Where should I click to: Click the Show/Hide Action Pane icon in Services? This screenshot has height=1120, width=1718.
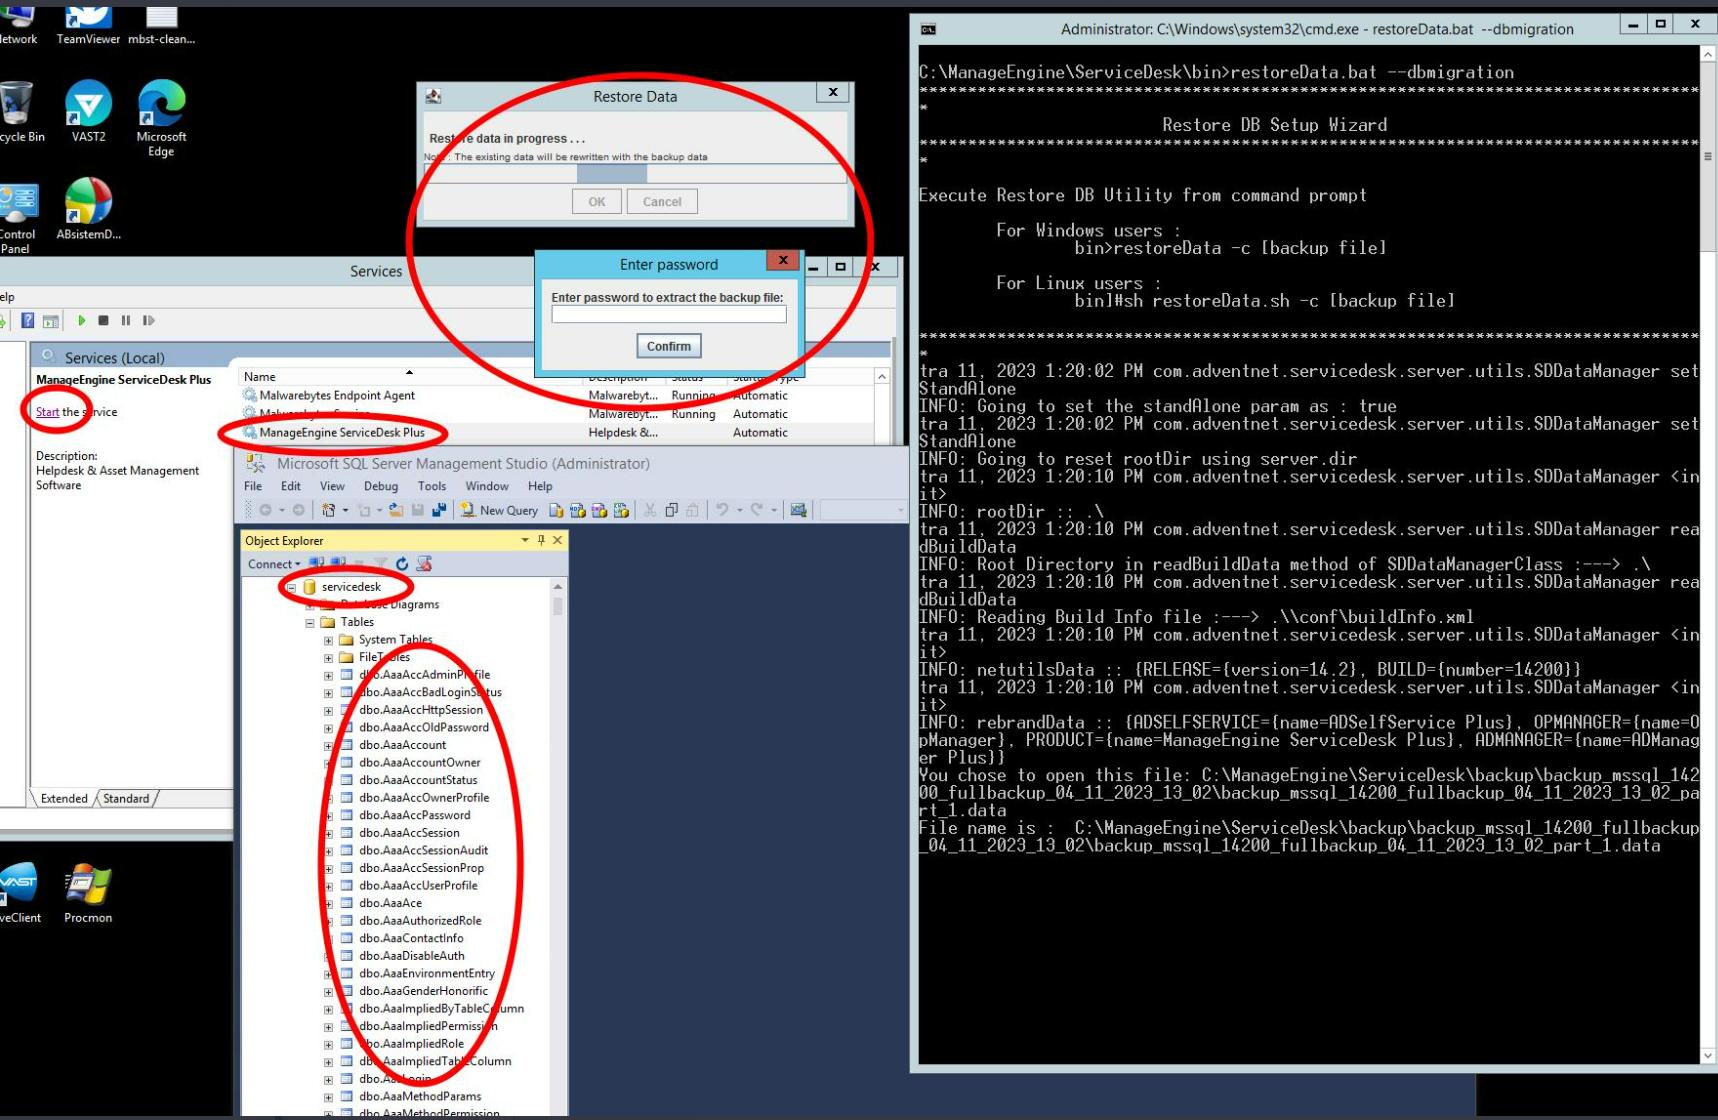click(x=51, y=321)
